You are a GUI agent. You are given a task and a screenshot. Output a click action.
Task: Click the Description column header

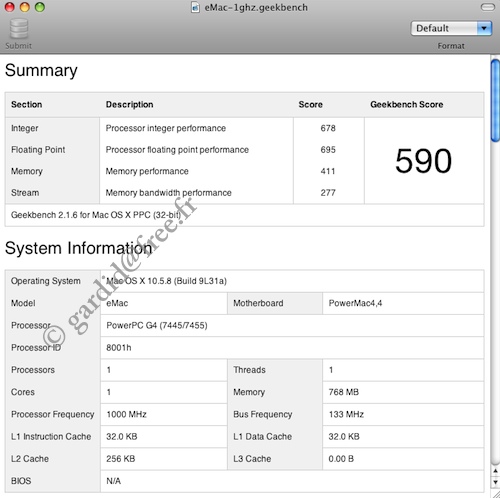(129, 104)
